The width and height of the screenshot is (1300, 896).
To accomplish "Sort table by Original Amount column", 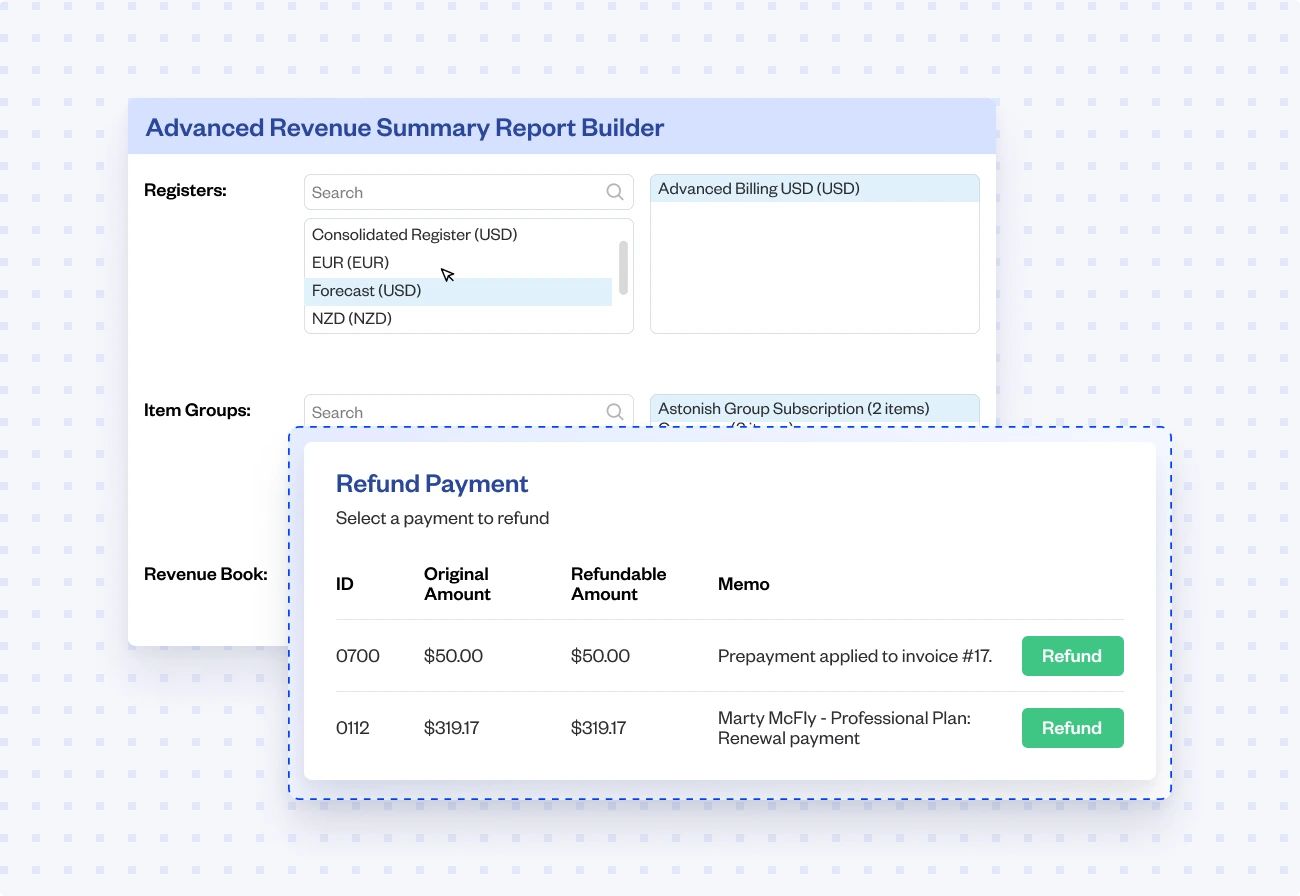I will pyautogui.click(x=456, y=583).
